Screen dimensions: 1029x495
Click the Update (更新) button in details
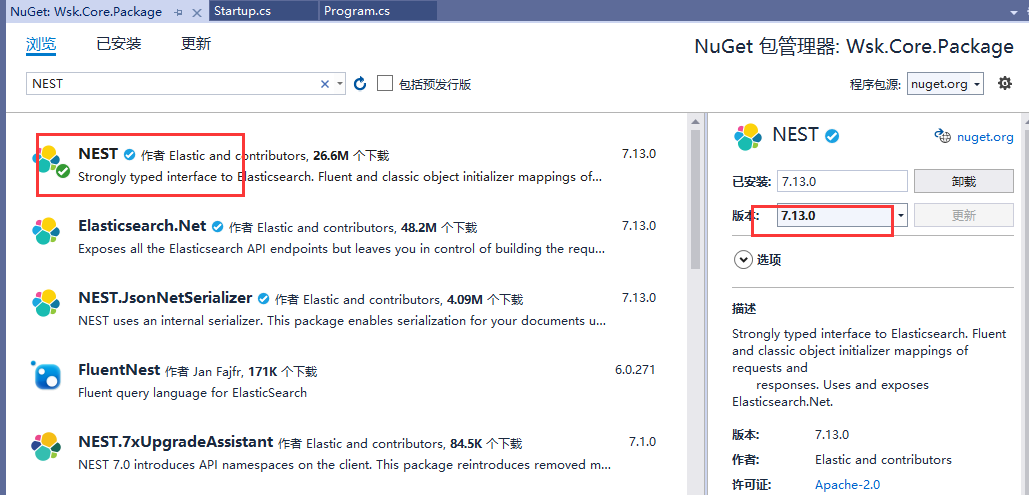coord(963,215)
